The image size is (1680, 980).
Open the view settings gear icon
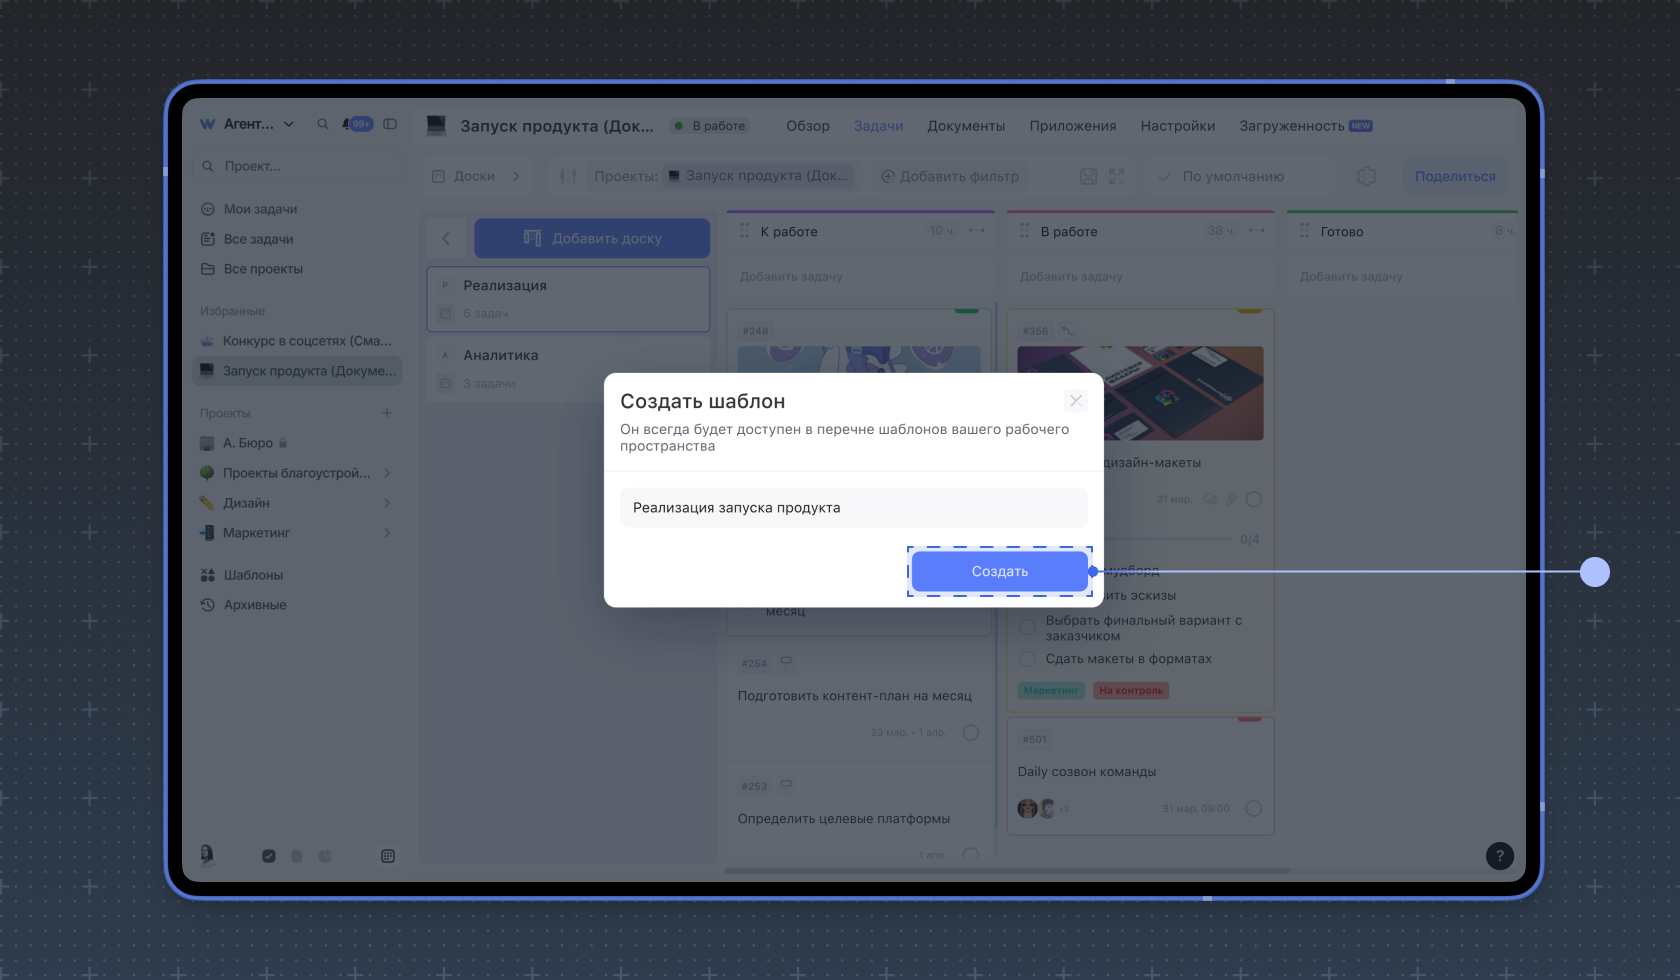click(x=1366, y=177)
